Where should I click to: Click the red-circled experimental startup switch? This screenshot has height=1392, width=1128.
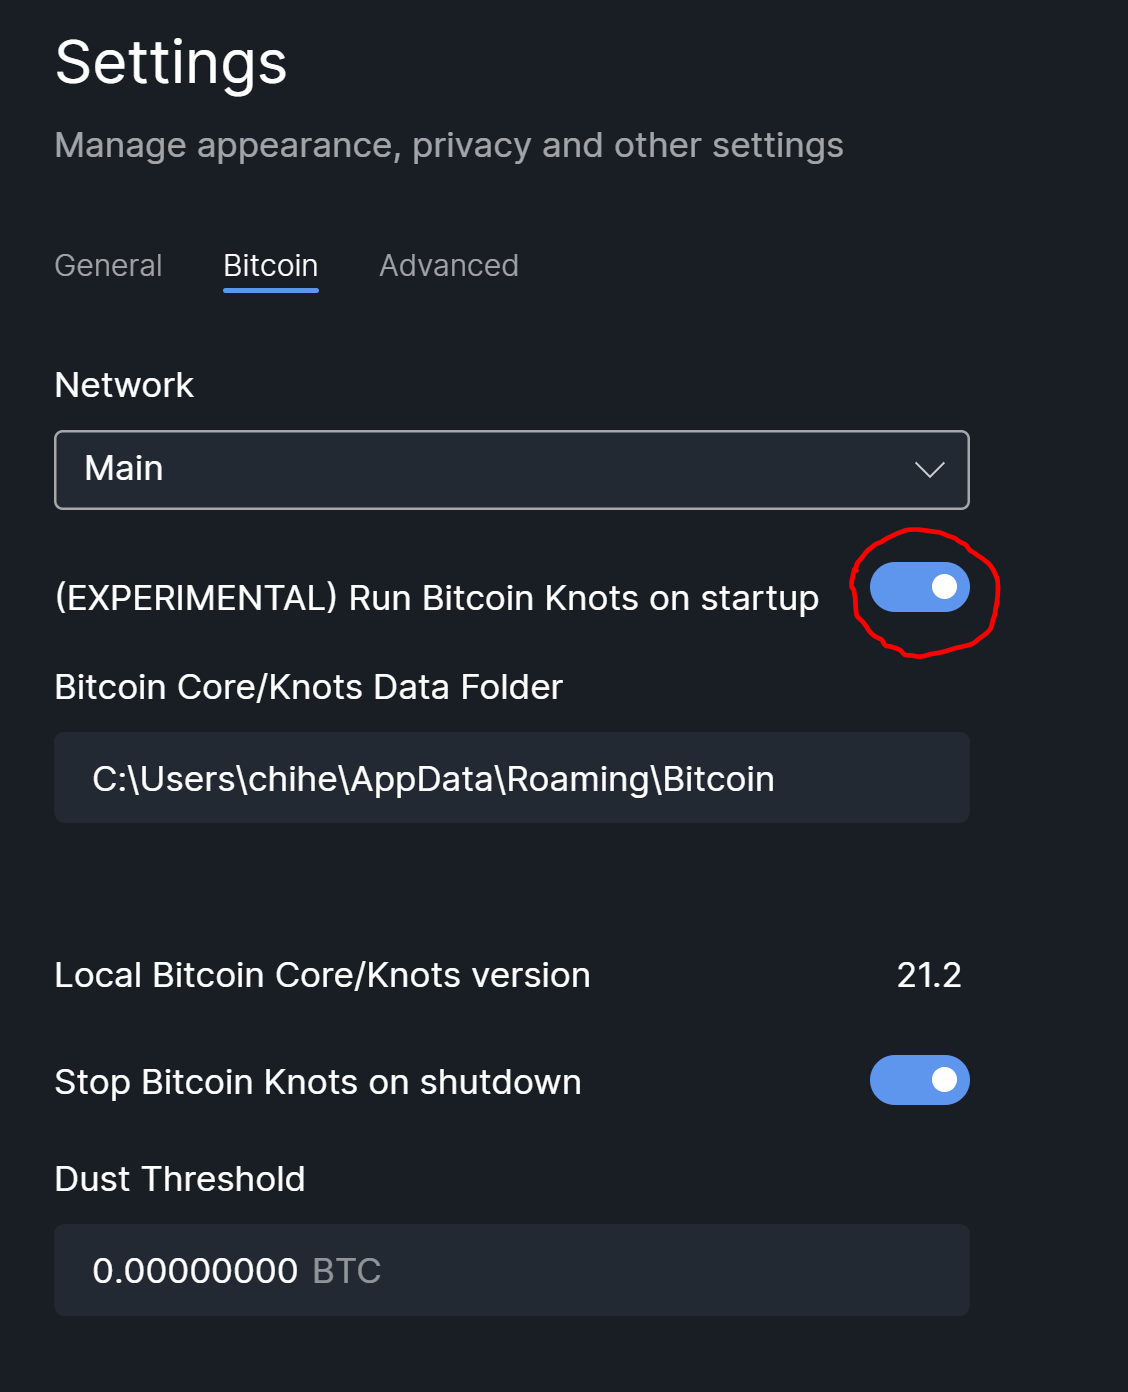[x=920, y=589]
